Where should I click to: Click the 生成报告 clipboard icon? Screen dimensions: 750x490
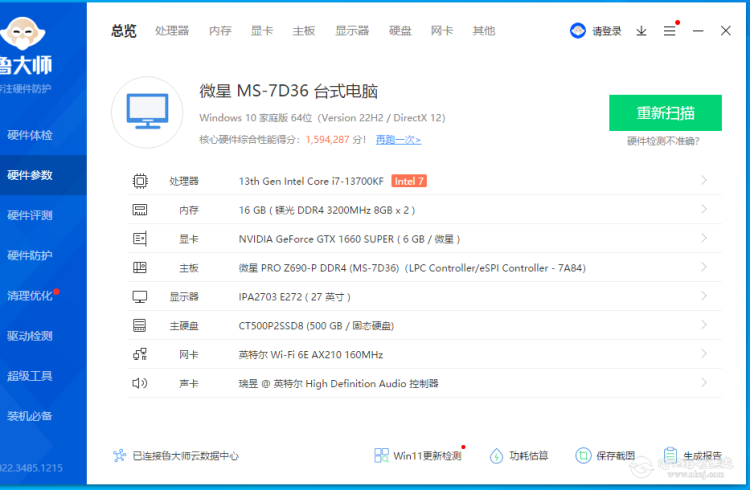point(671,455)
